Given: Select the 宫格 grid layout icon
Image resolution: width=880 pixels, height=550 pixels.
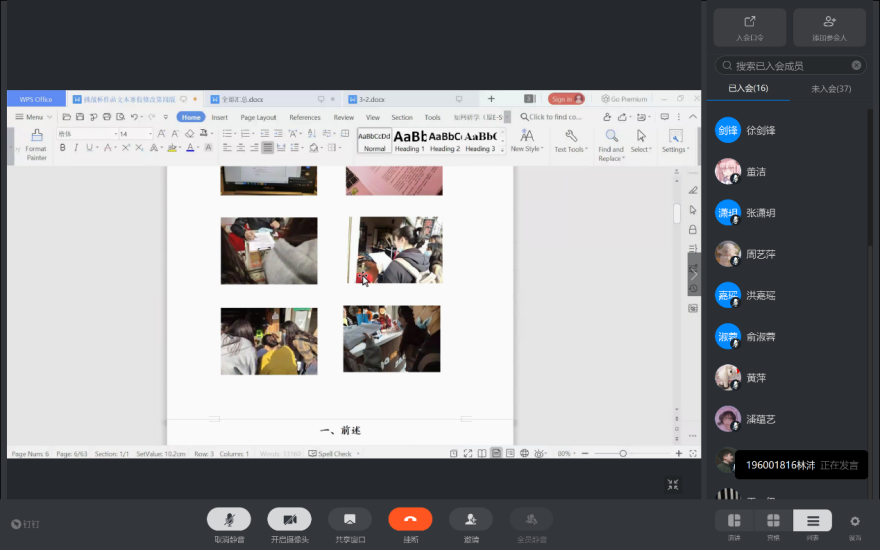Looking at the screenshot, I should (x=773, y=521).
